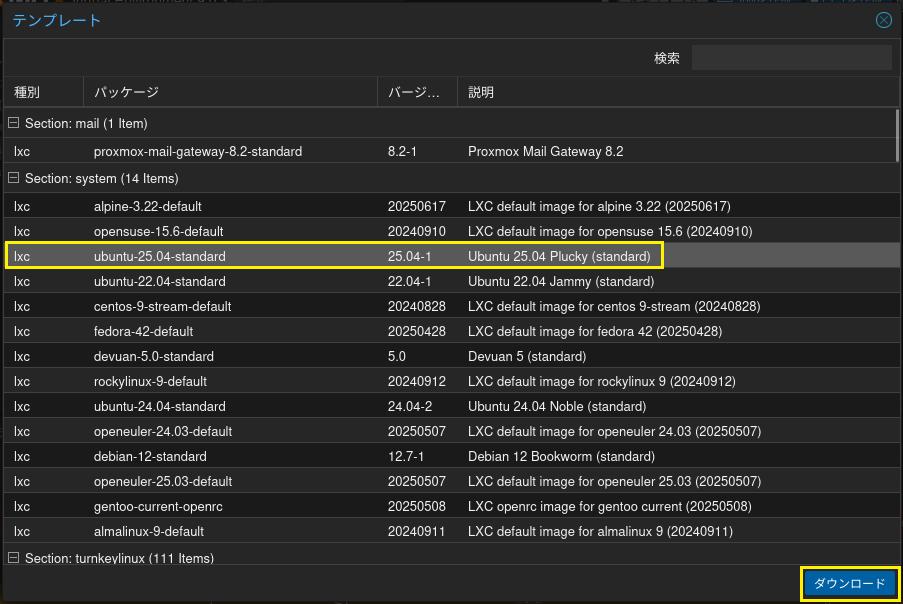Select the almalinux-9-default template

(450, 531)
